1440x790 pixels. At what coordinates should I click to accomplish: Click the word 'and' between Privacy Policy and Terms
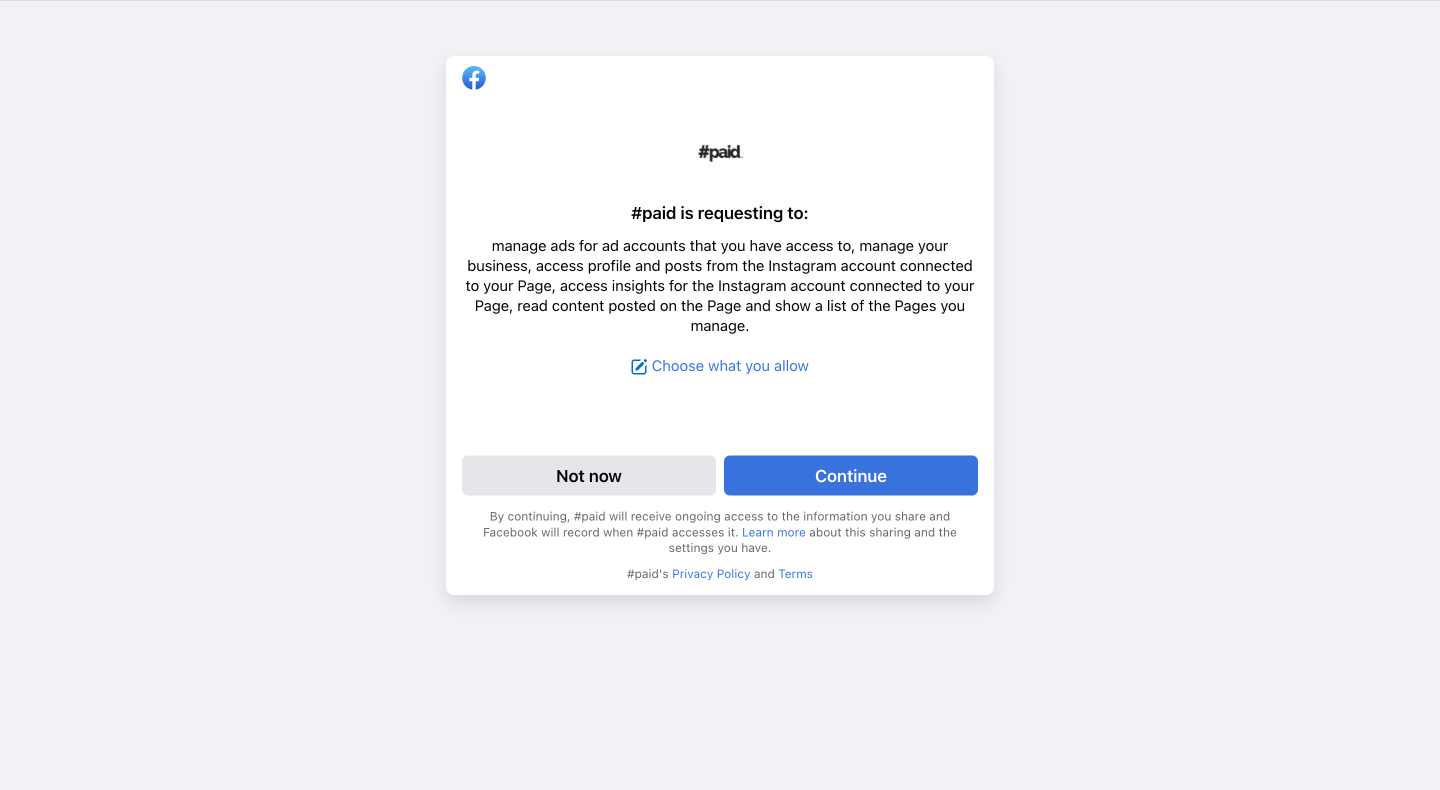(764, 574)
